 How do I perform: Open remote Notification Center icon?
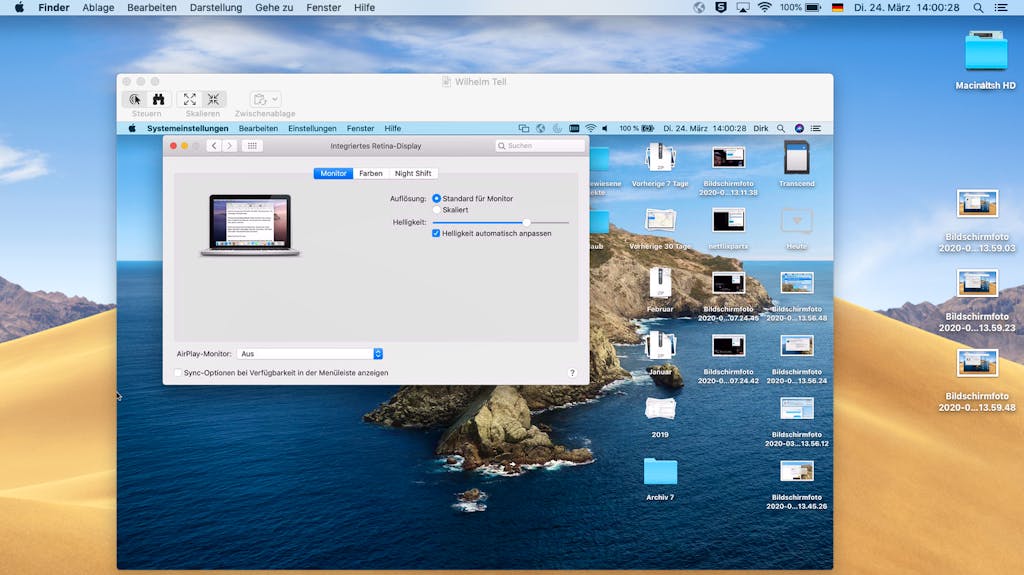[816, 129]
